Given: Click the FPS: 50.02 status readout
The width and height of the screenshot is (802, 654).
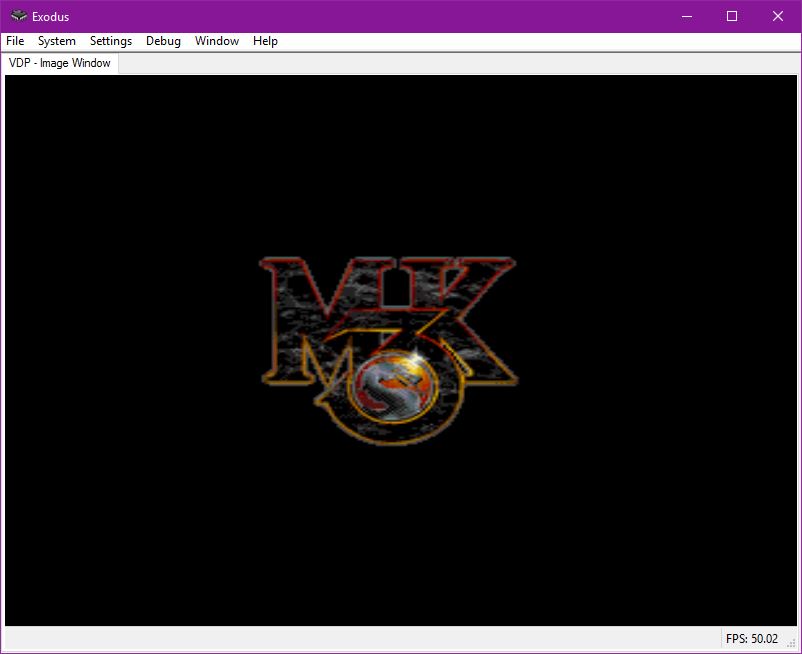Looking at the screenshot, I should point(751,639).
